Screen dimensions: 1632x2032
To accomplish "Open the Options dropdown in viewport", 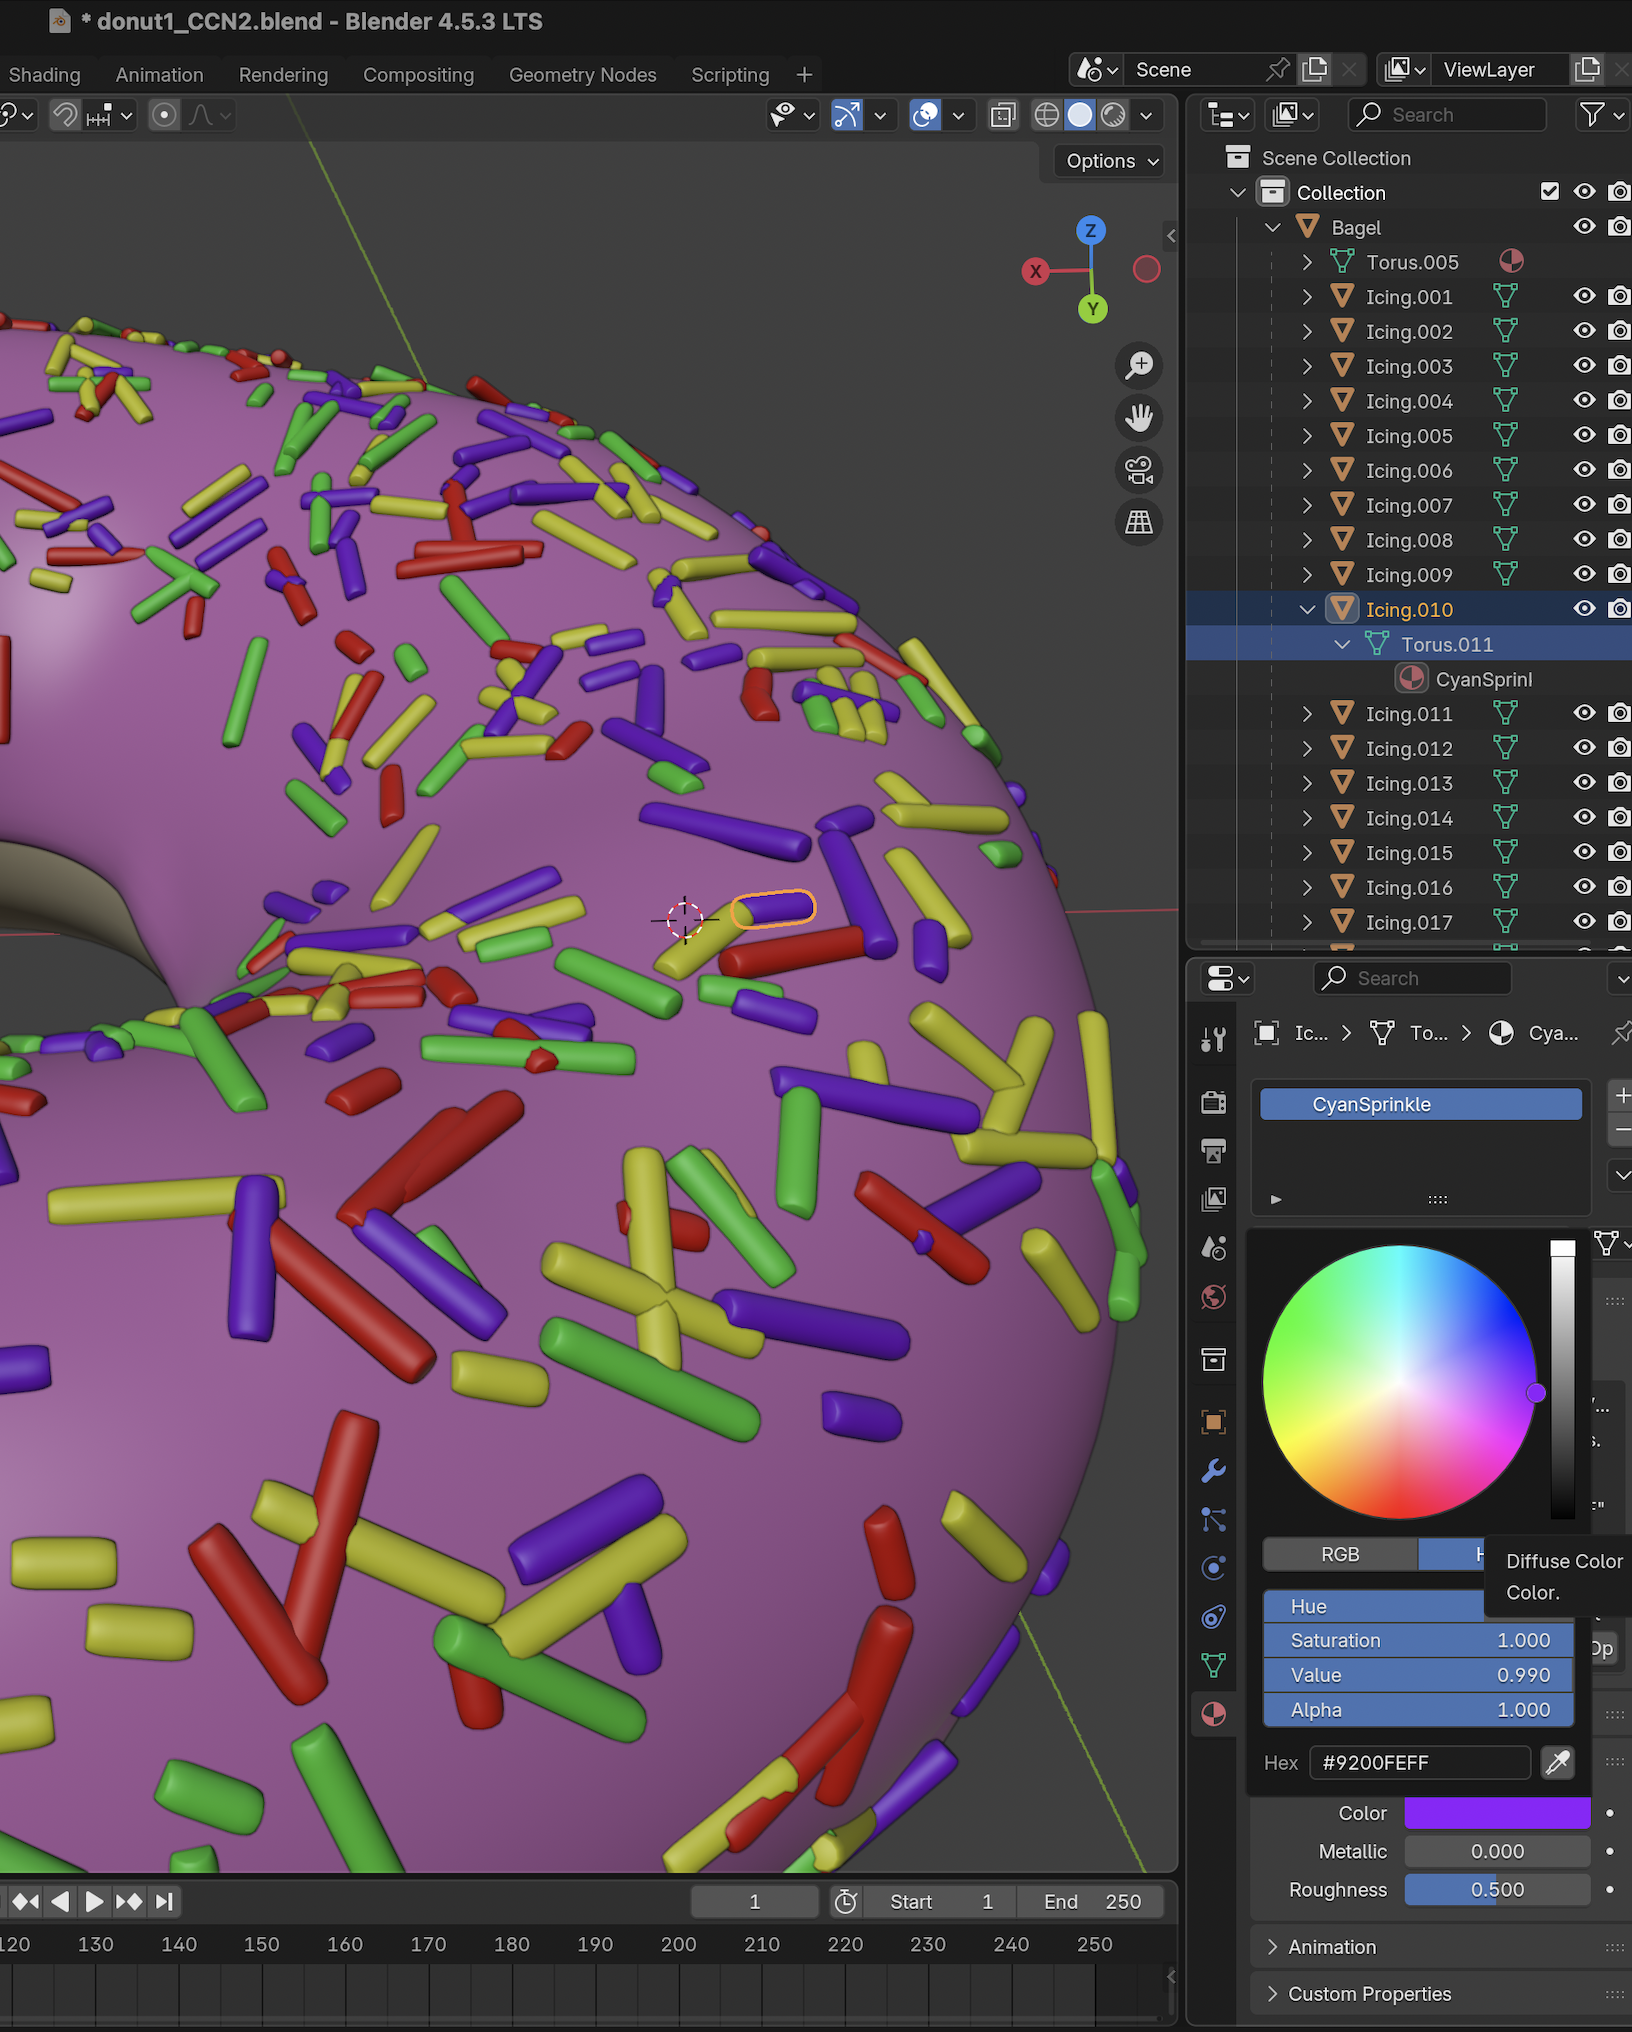I will click(x=1107, y=160).
